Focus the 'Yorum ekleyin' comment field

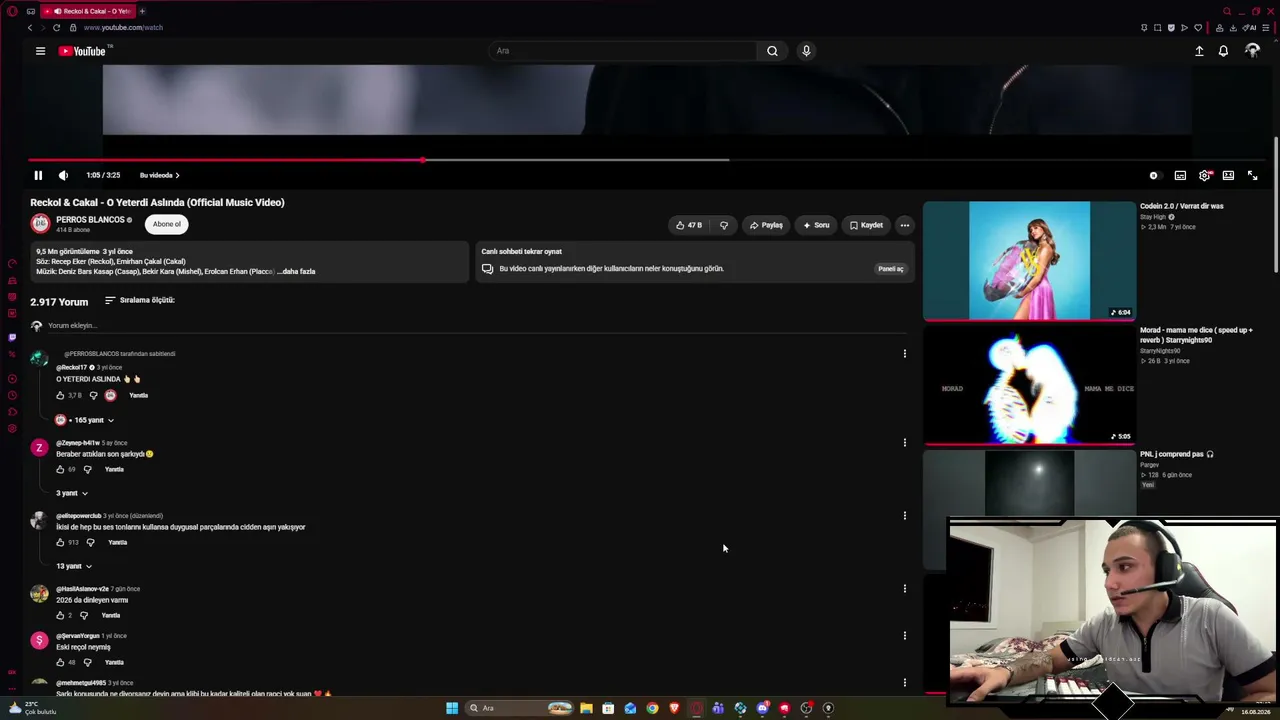(x=476, y=326)
